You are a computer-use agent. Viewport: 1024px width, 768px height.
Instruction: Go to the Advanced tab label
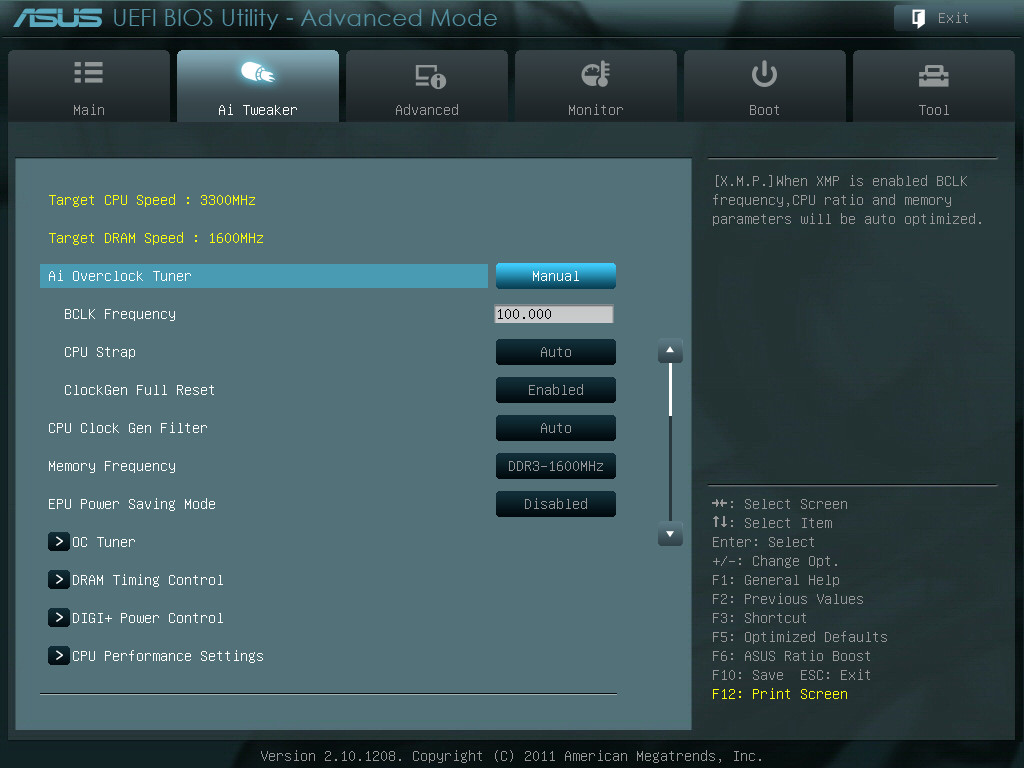click(427, 110)
